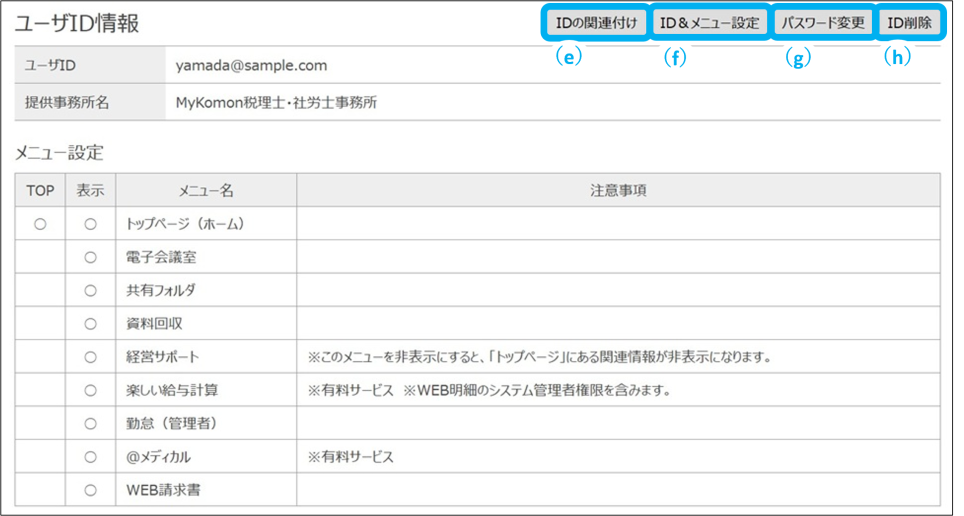Open the ID＆メニュー設定 button
The height and width of the screenshot is (516, 964).
point(709,23)
